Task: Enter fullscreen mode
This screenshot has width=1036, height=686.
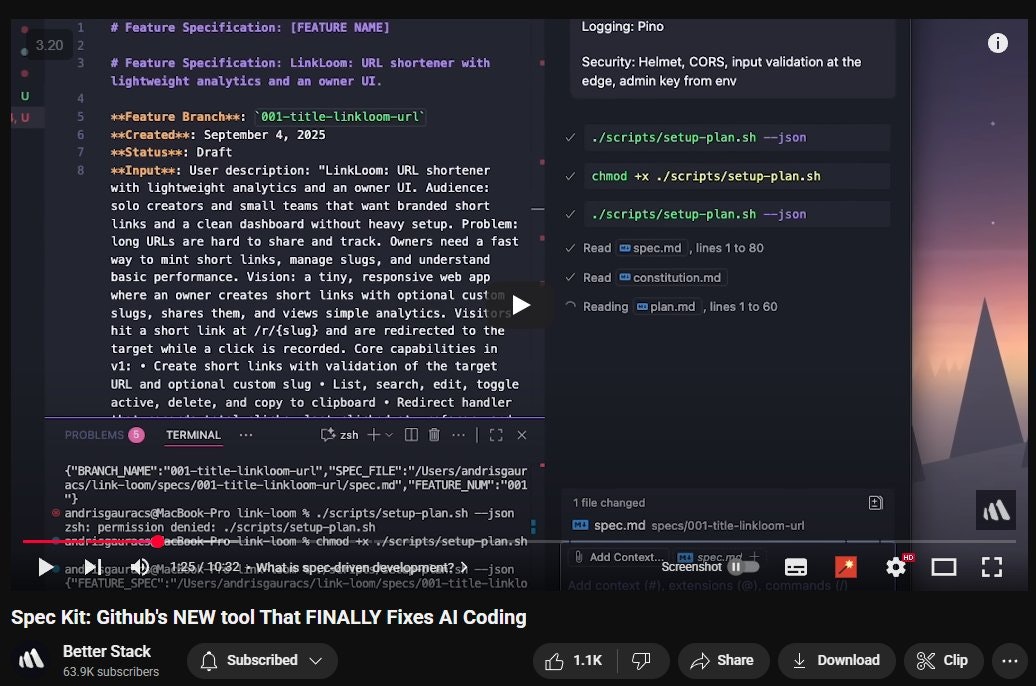Action: pos(992,567)
